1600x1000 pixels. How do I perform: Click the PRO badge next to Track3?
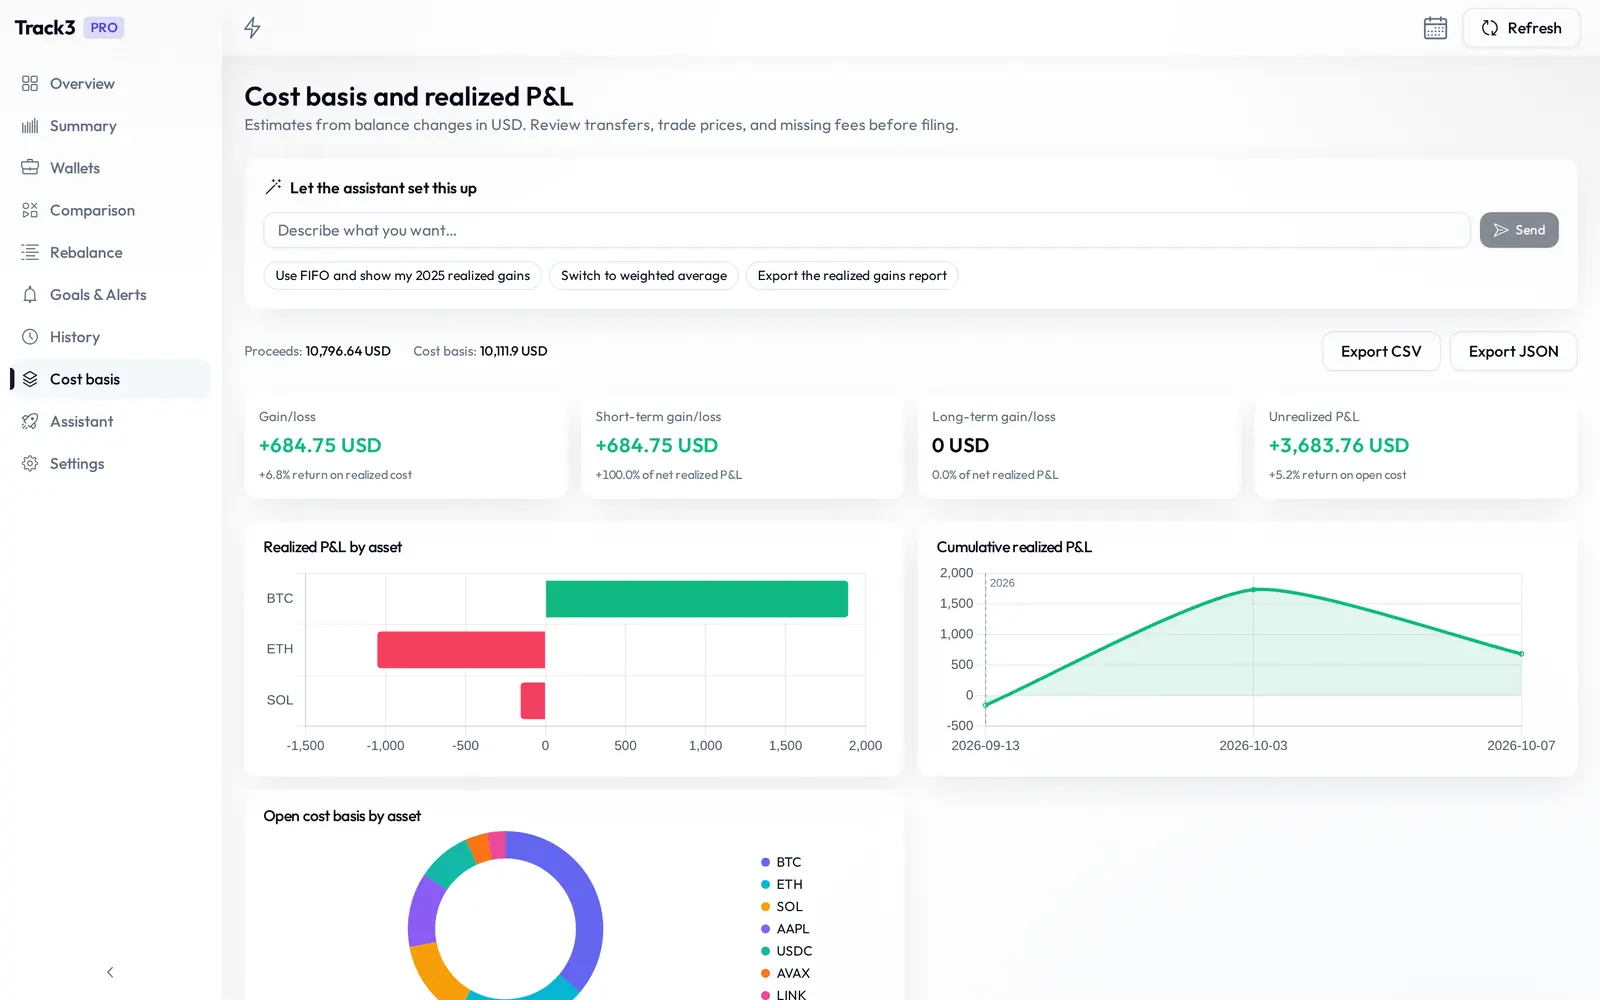point(104,28)
